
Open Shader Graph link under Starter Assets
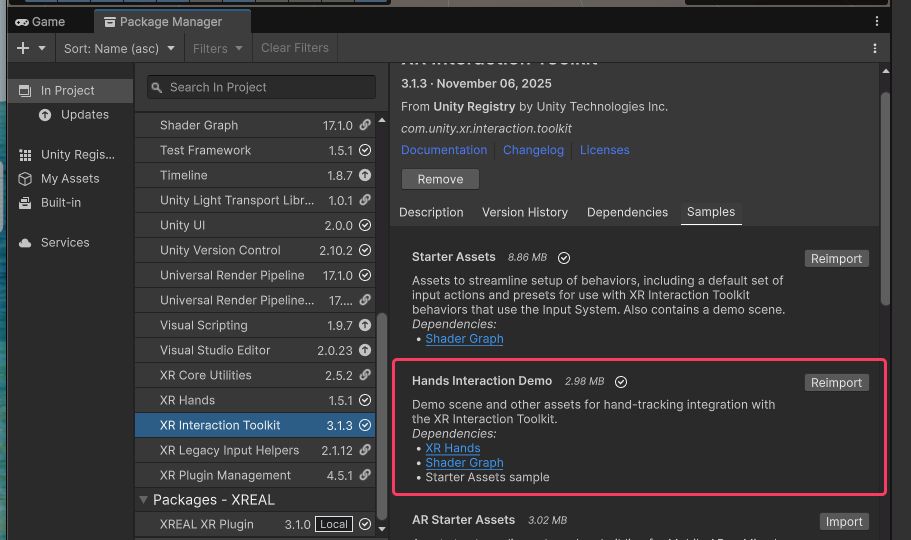pyautogui.click(x=464, y=339)
